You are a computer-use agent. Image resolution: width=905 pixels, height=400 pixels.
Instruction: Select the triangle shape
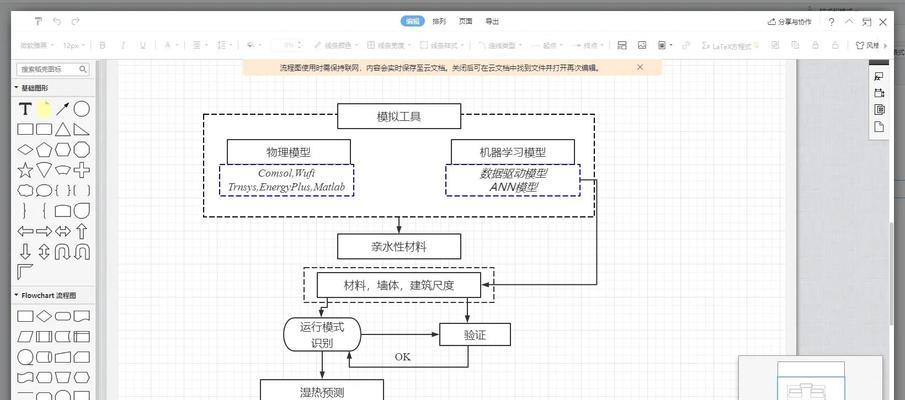click(62, 129)
